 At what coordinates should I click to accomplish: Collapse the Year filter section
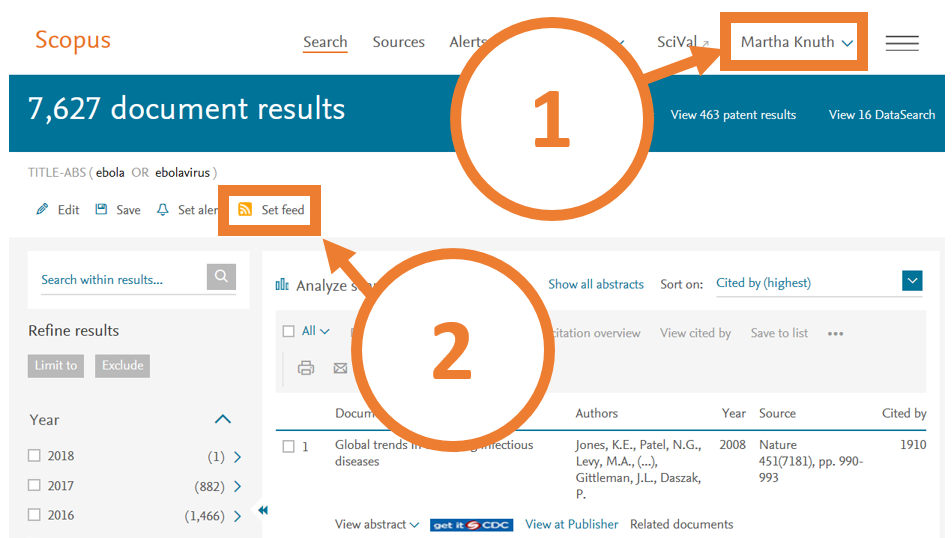click(223, 419)
